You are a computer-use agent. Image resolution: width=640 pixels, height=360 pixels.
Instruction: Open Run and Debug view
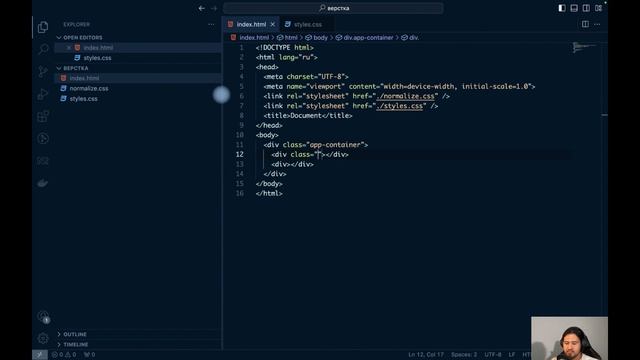coord(43,94)
